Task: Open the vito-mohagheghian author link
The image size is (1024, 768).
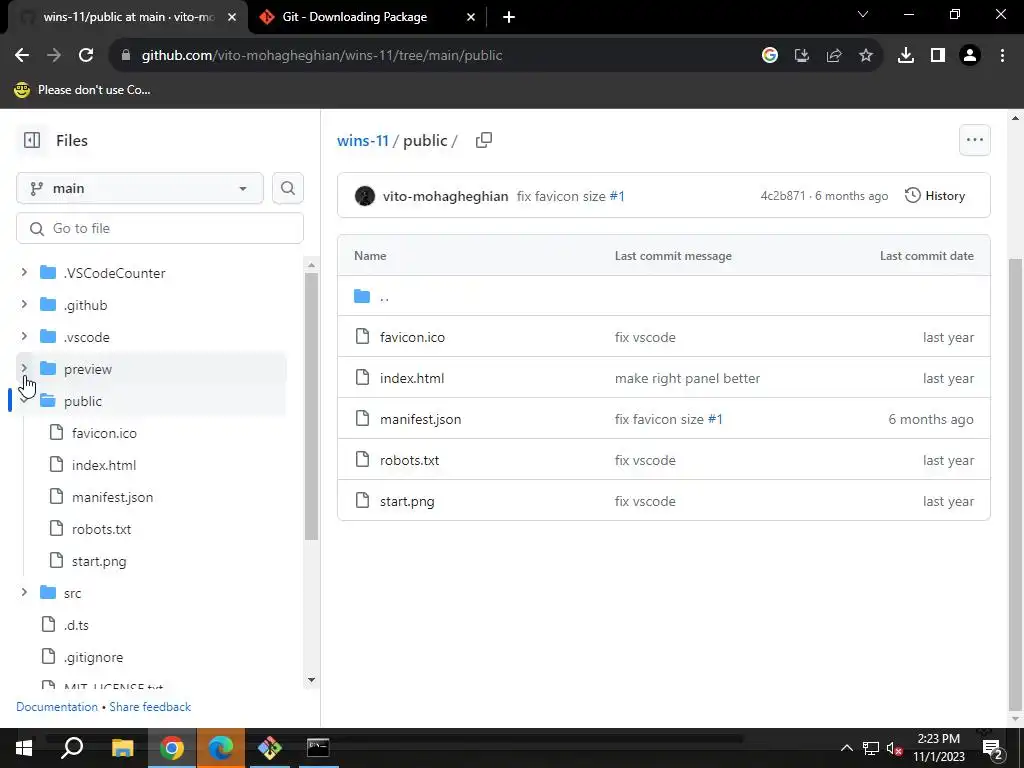Action: coord(445,196)
